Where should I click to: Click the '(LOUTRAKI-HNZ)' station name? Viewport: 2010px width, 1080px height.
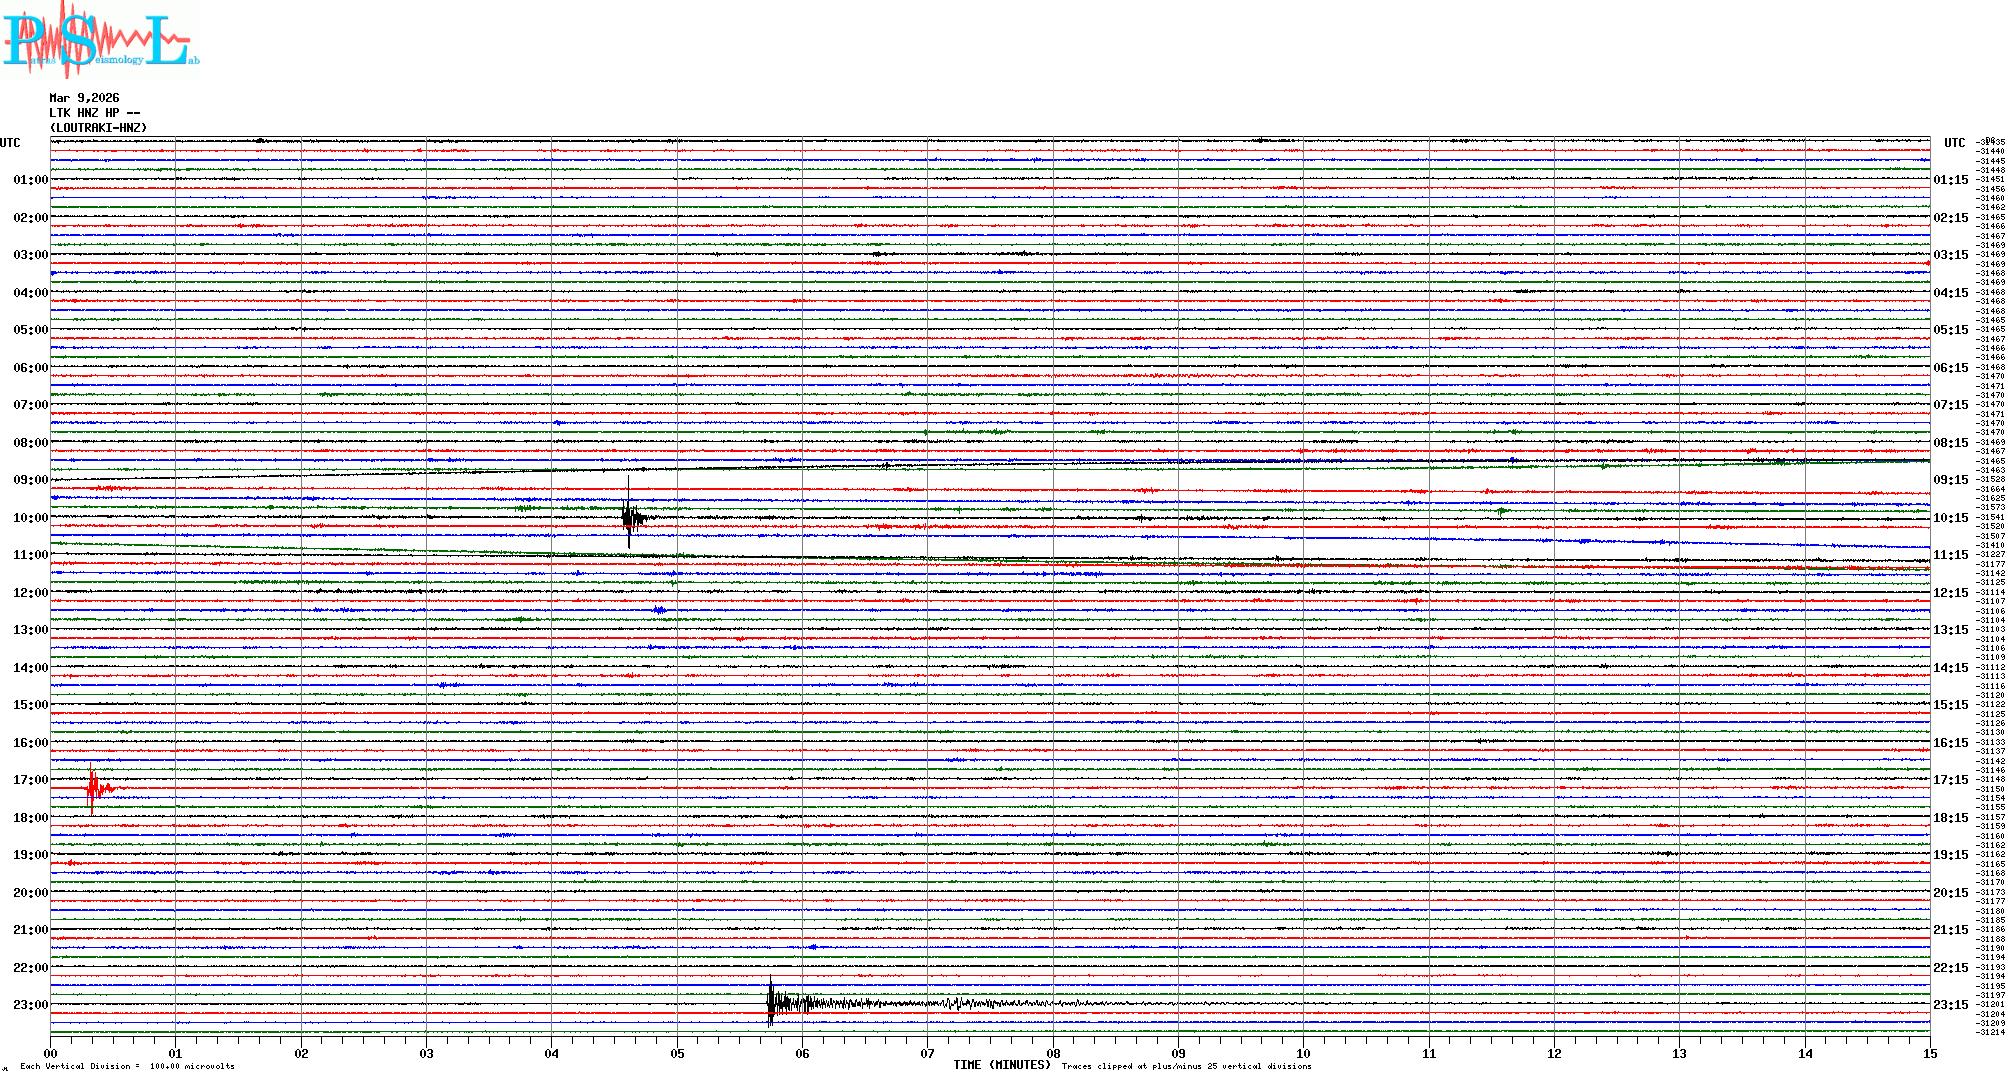tap(98, 128)
